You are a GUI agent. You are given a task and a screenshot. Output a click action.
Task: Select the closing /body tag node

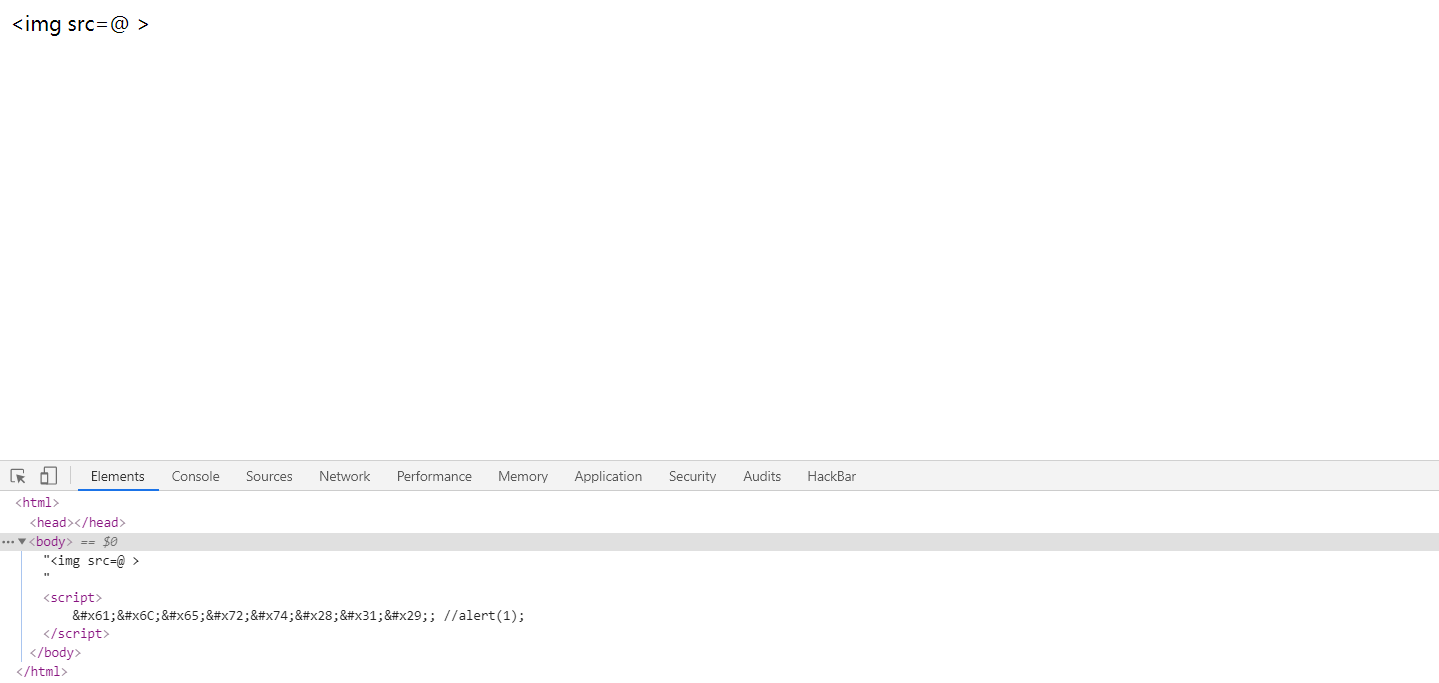coord(55,653)
